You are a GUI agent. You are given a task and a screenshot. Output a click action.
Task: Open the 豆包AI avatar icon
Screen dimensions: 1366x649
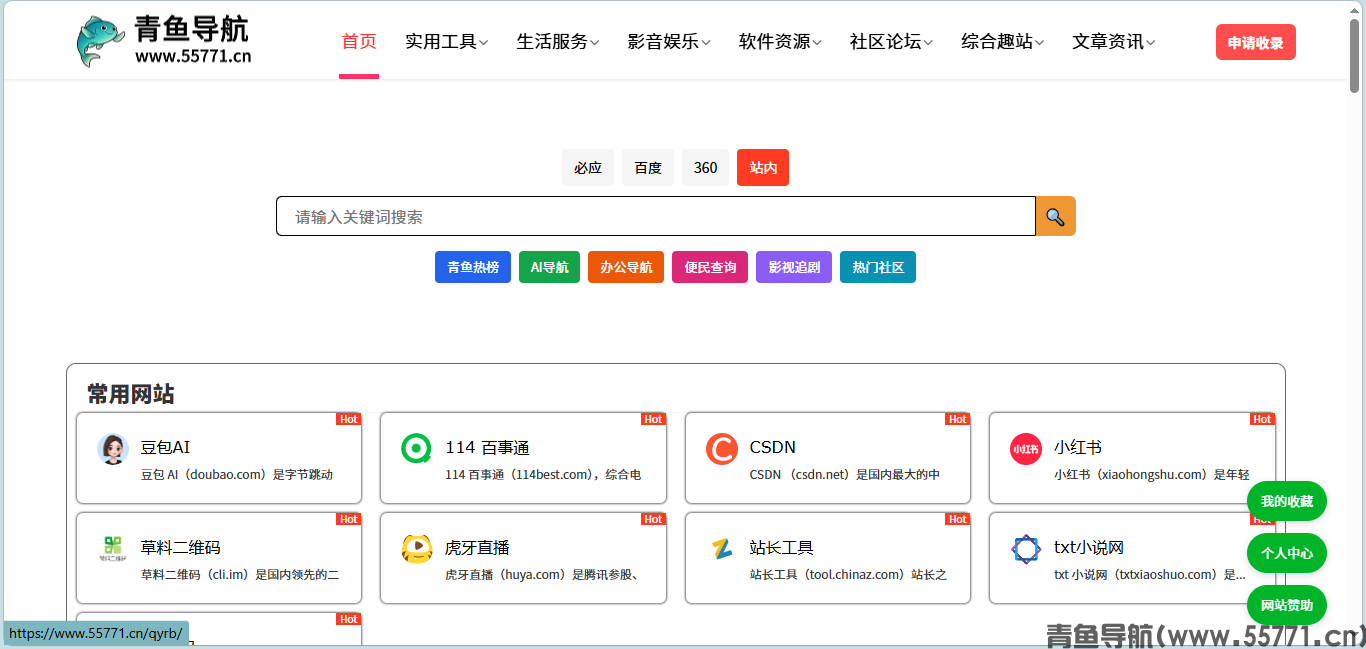[113, 449]
